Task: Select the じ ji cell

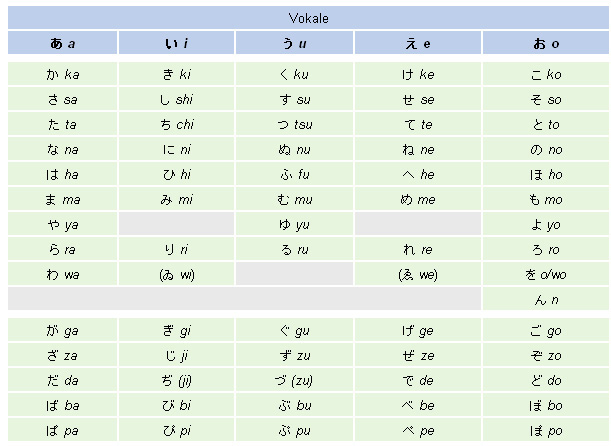Action: (176, 356)
